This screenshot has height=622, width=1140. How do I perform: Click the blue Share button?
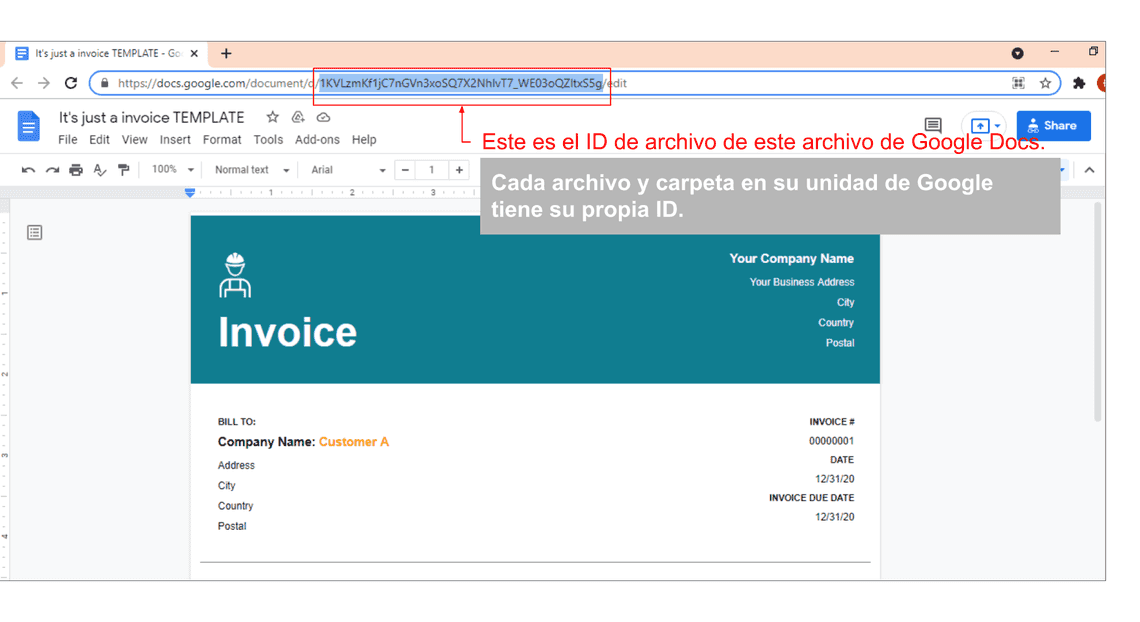[x=1053, y=126]
